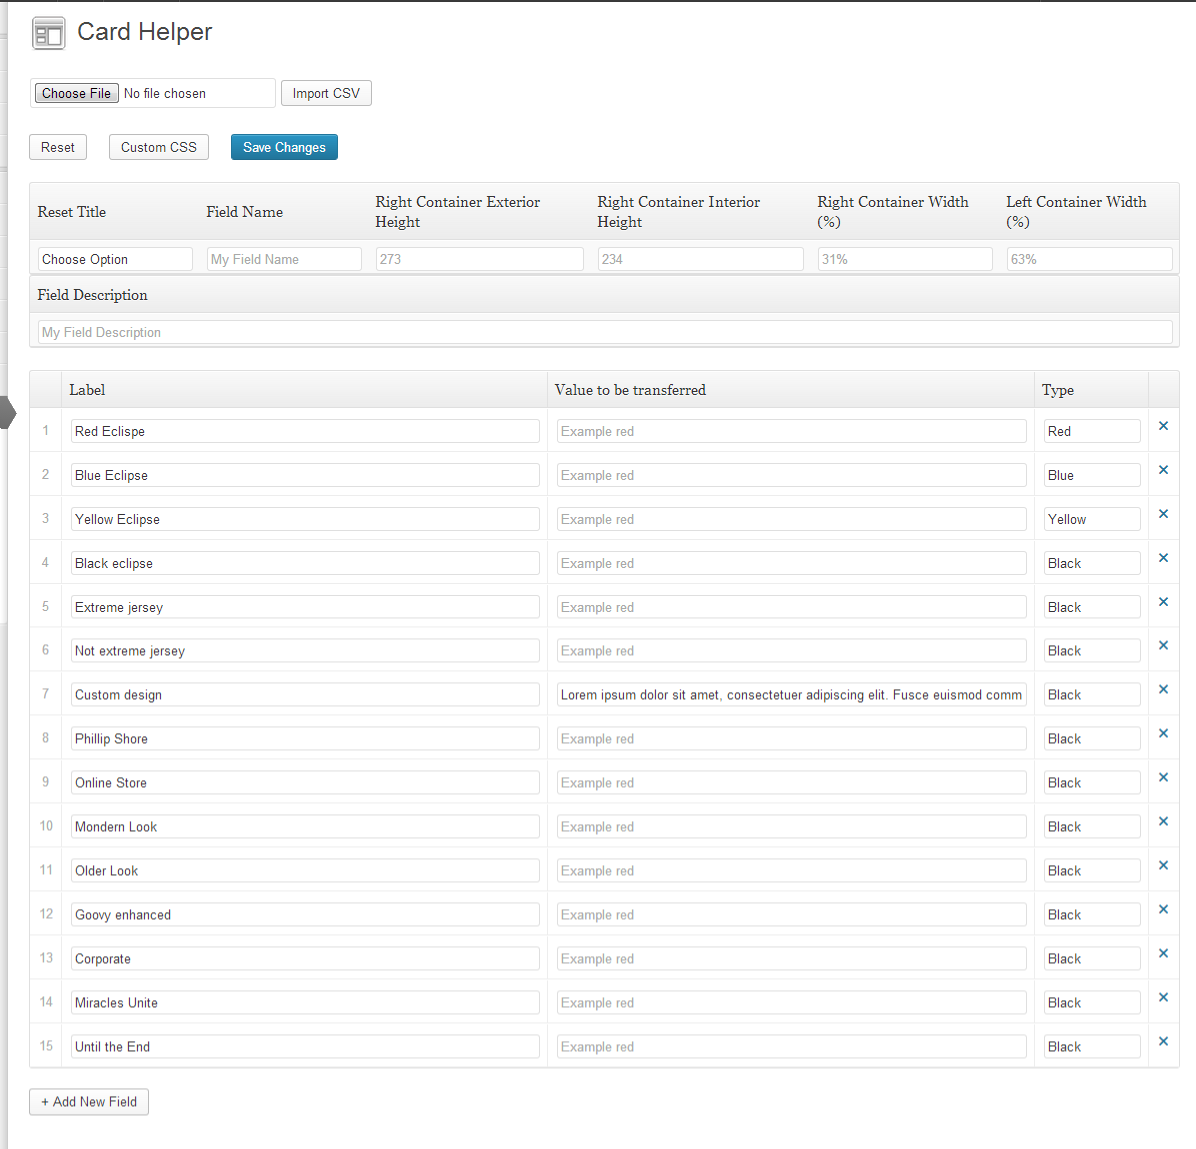Open the Type dropdown showing Yellow
Screen dimensions: 1196x1149
[1092, 520]
